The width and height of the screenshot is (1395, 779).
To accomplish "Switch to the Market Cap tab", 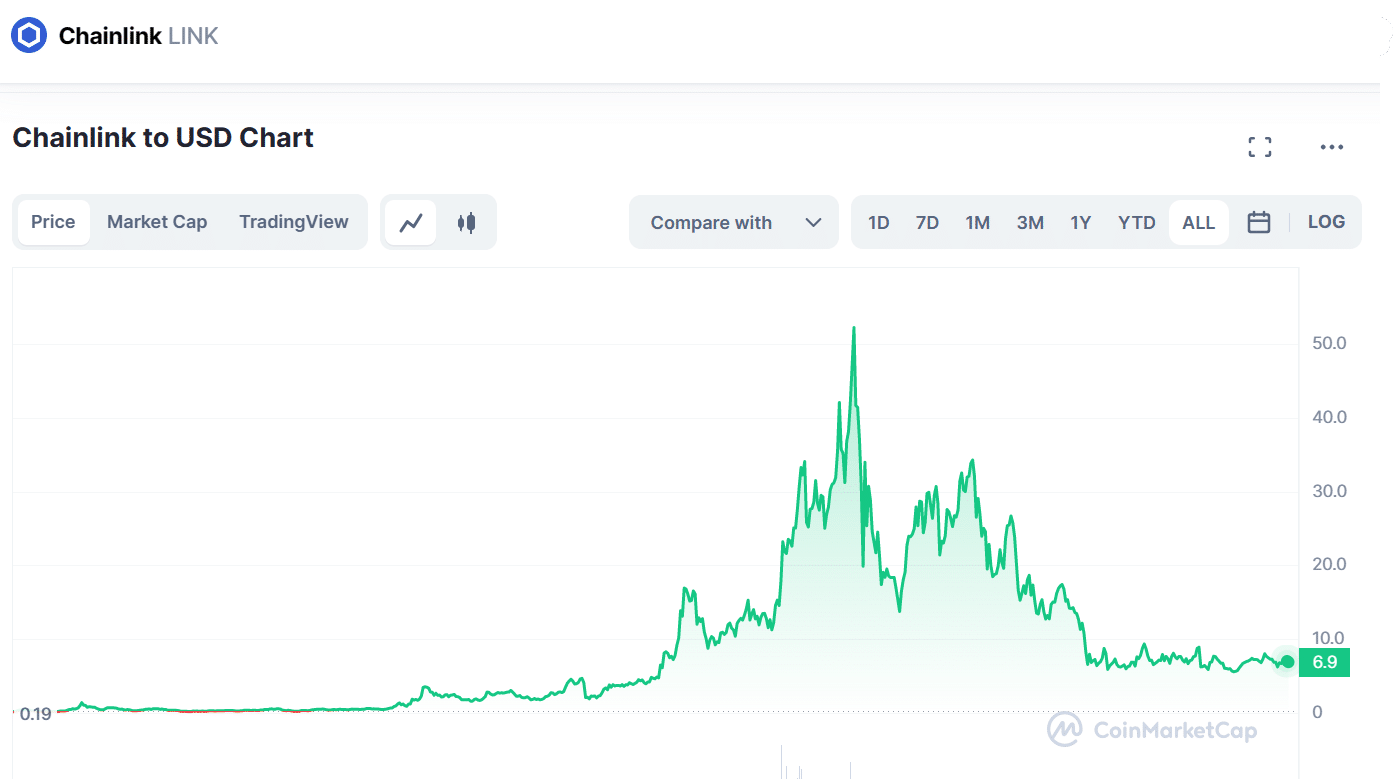I will [x=157, y=222].
